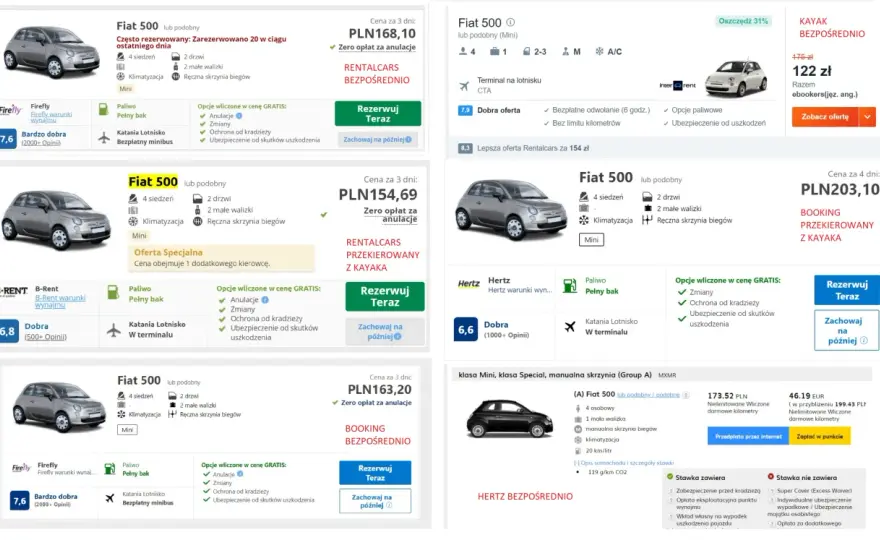Click 122 zł price in Kayak offer
The image size is (880, 540).
[812, 71]
